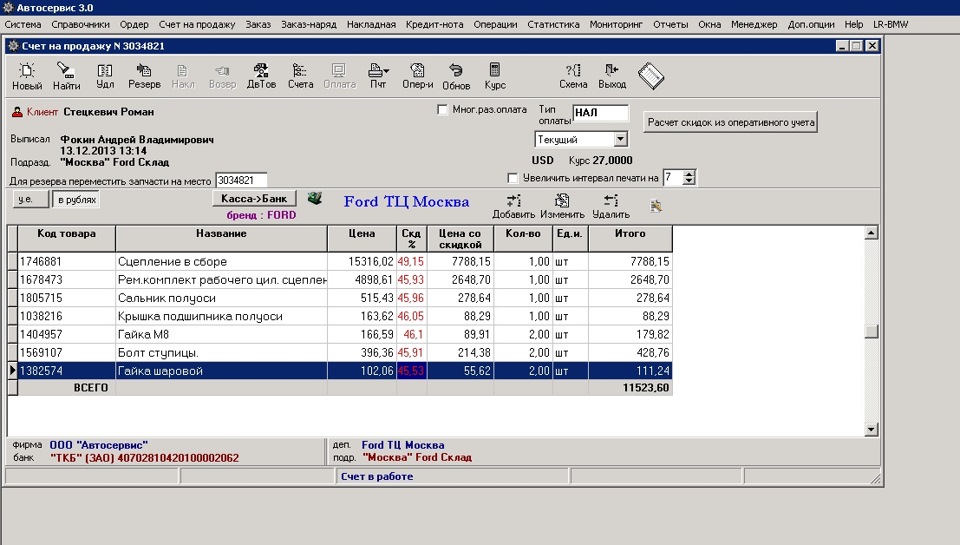Click discount cell 45,93

point(411,280)
